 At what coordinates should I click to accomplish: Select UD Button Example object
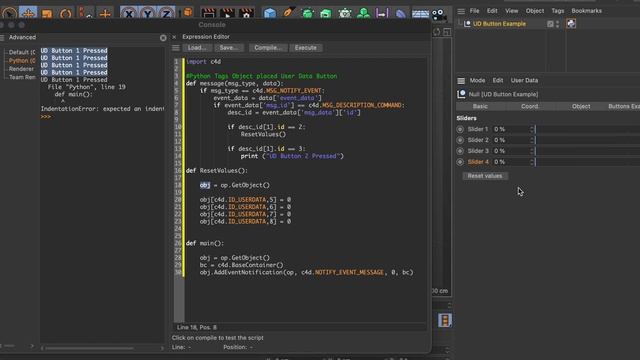click(499, 24)
